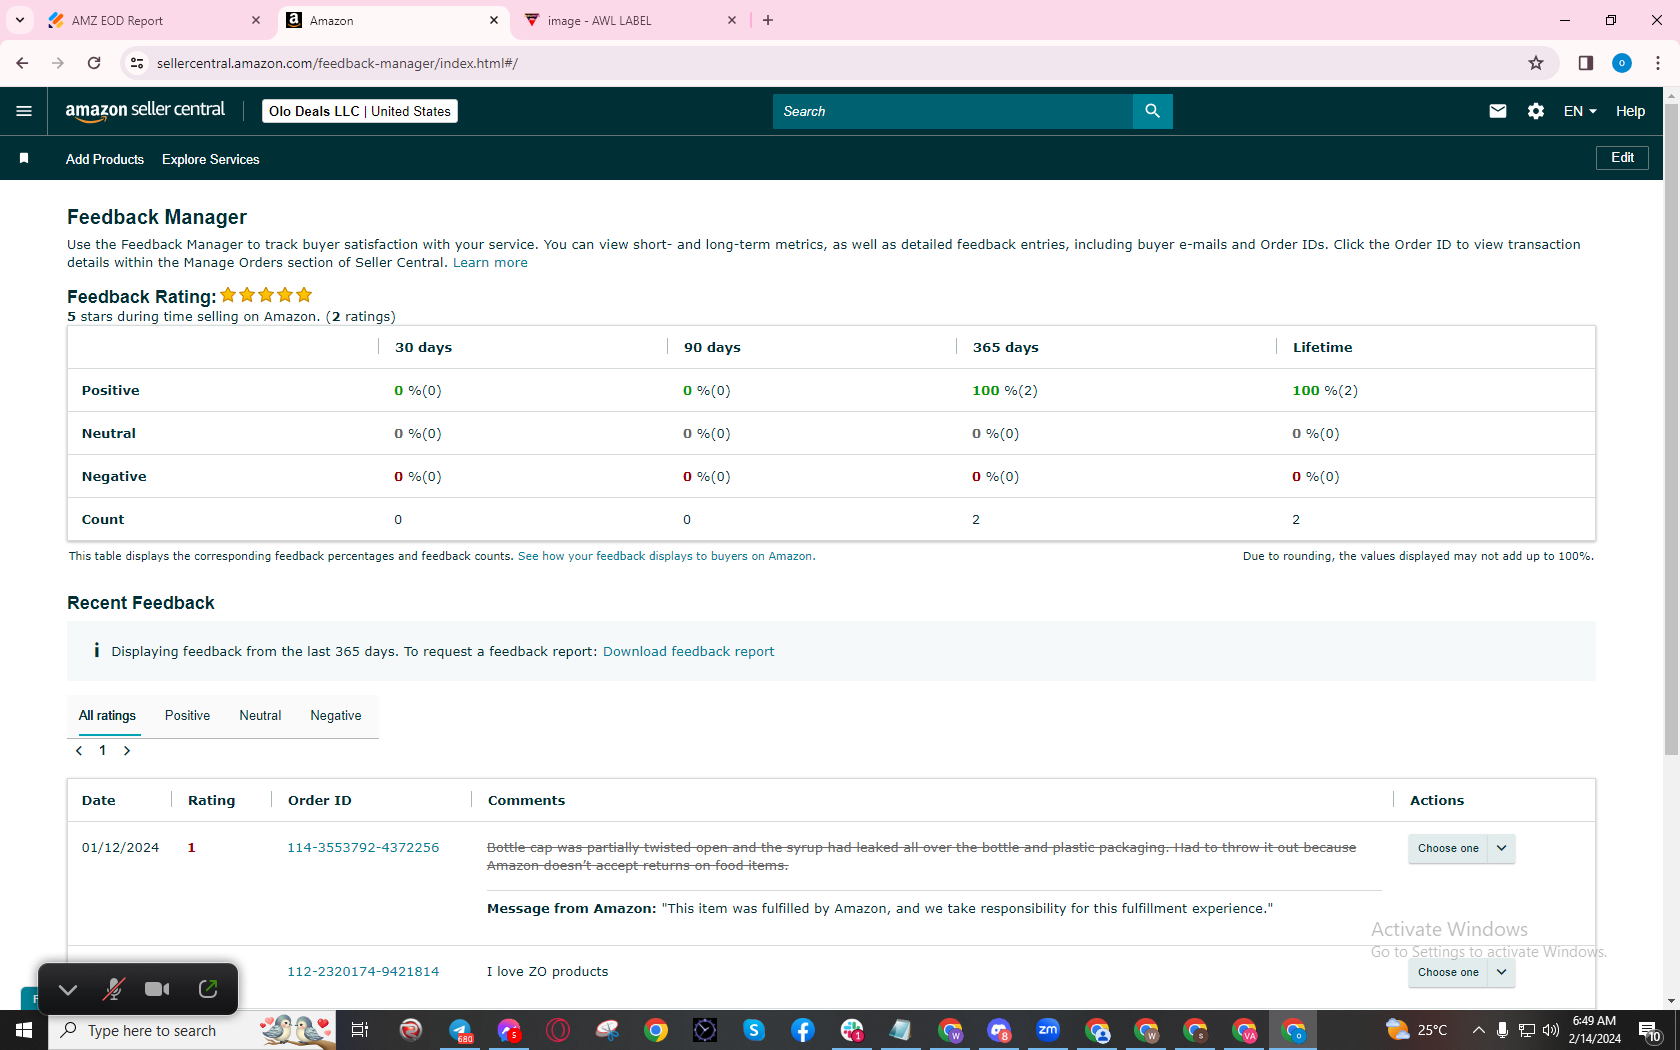The image size is (1680, 1050).
Task: Open Zoom from the taskbar
Action: 1048,1030
